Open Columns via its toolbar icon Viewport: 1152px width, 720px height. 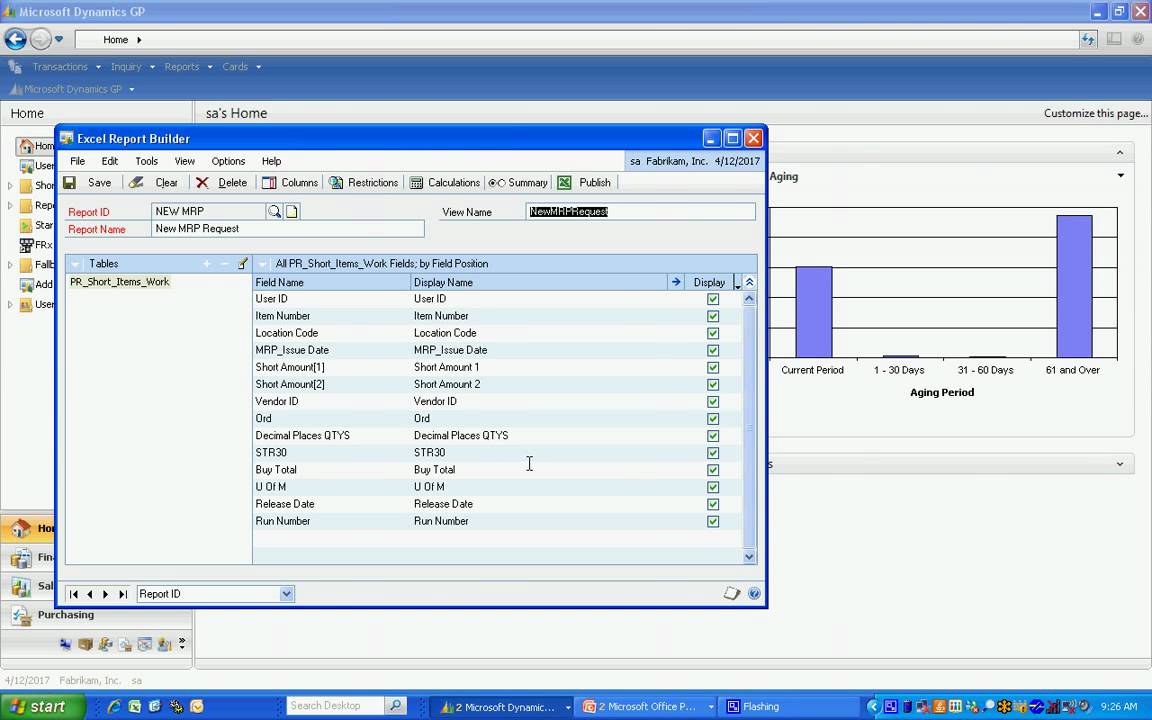(269, 182)
